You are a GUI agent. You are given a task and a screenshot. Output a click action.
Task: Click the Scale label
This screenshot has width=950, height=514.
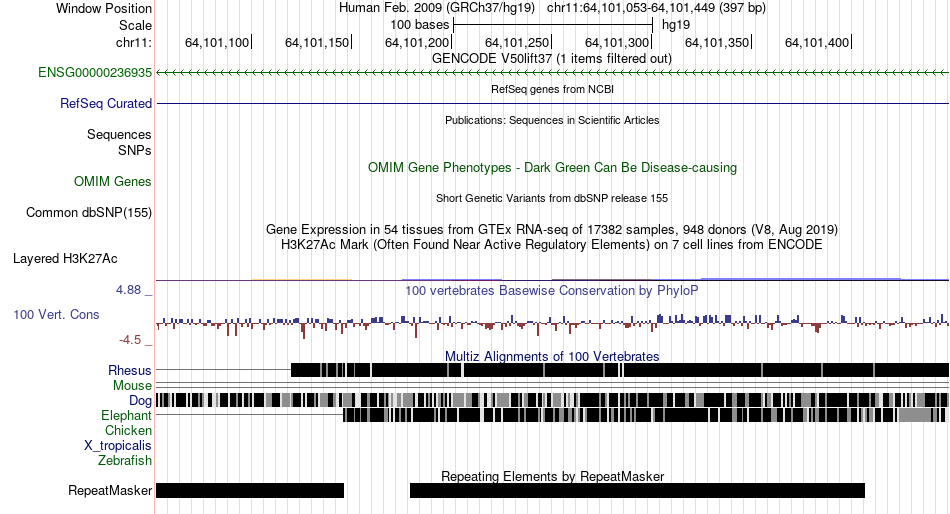[x=136, y=25]
